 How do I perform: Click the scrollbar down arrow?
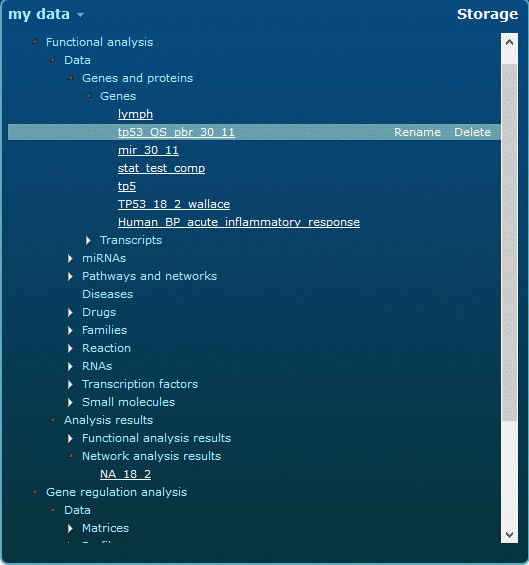point(510,535)
